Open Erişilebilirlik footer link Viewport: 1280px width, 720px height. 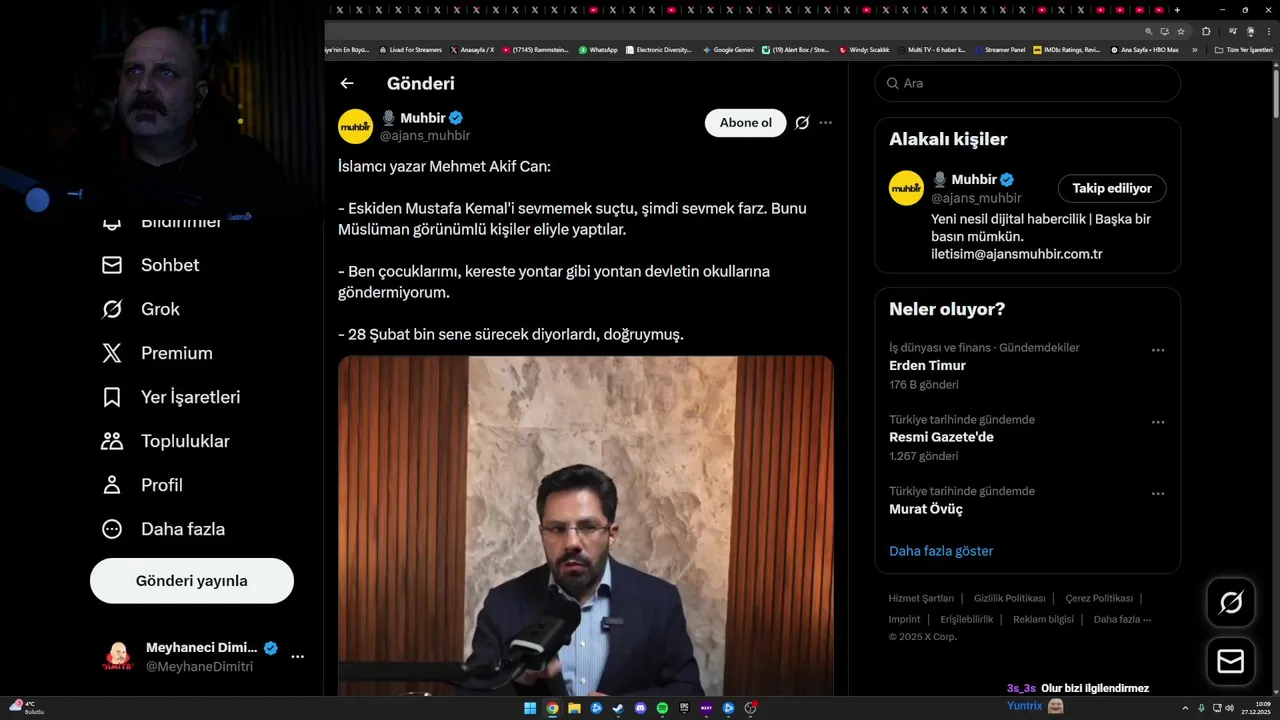967,619
